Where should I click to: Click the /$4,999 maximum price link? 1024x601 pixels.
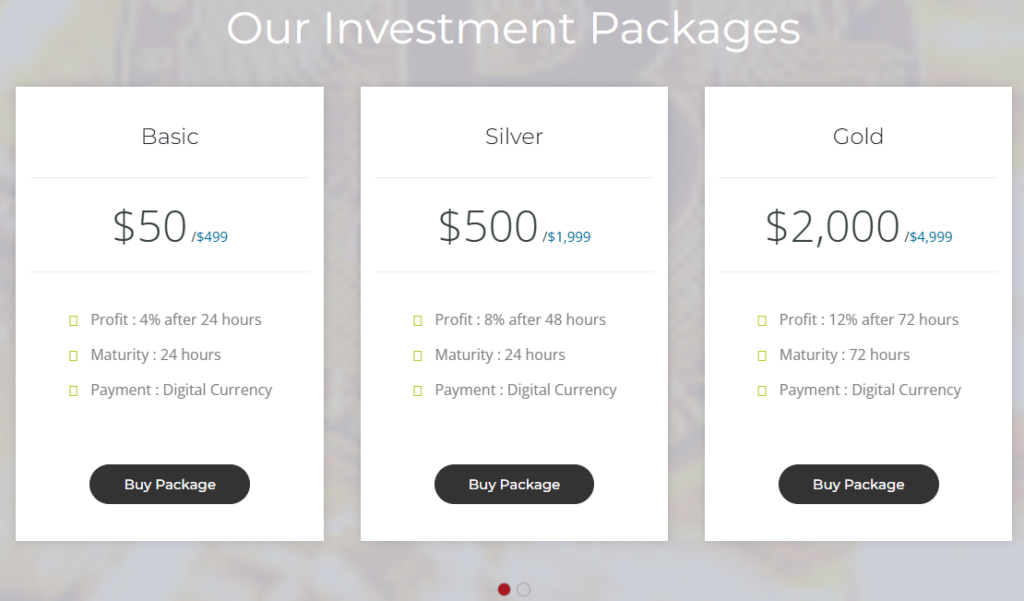[929, 237]
